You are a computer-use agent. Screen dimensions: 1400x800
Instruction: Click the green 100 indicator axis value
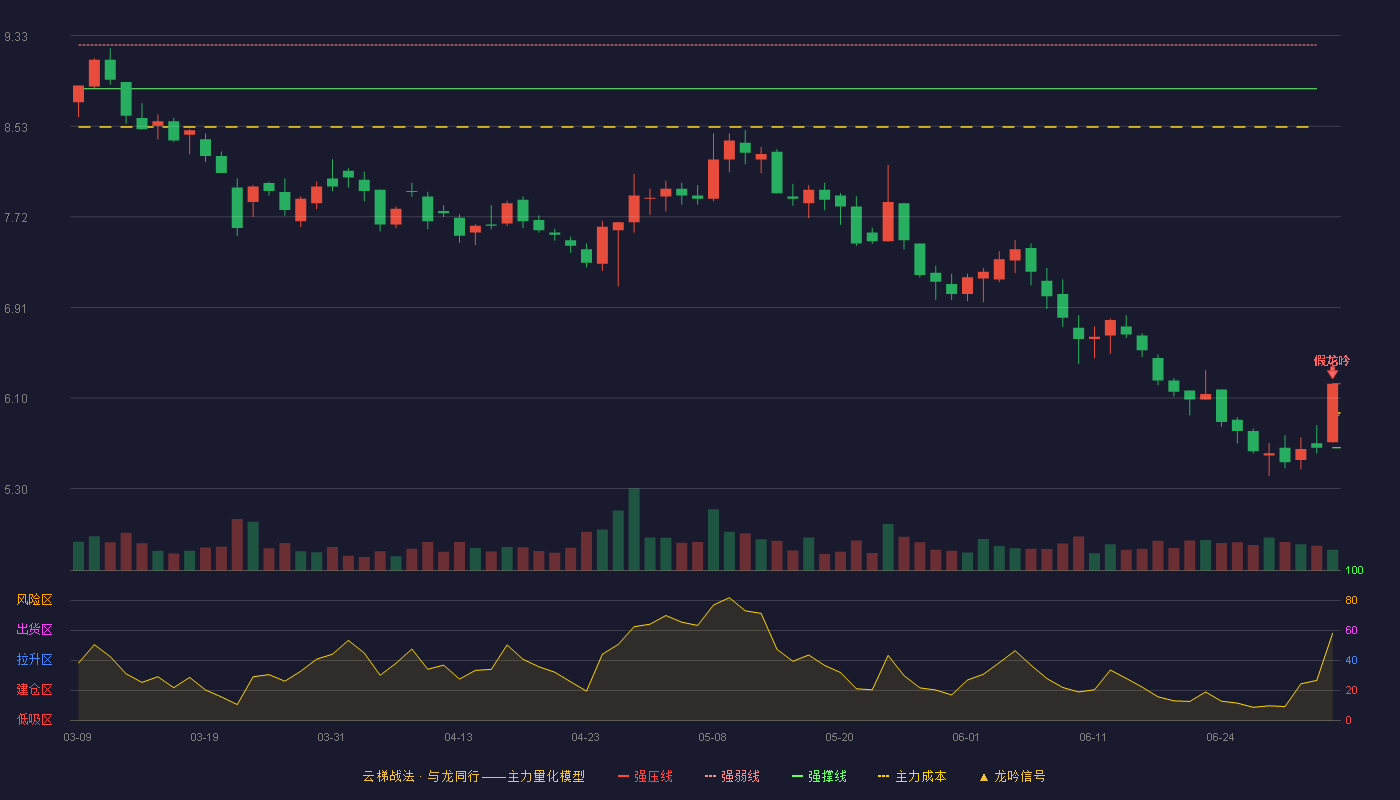point(1354,571)
